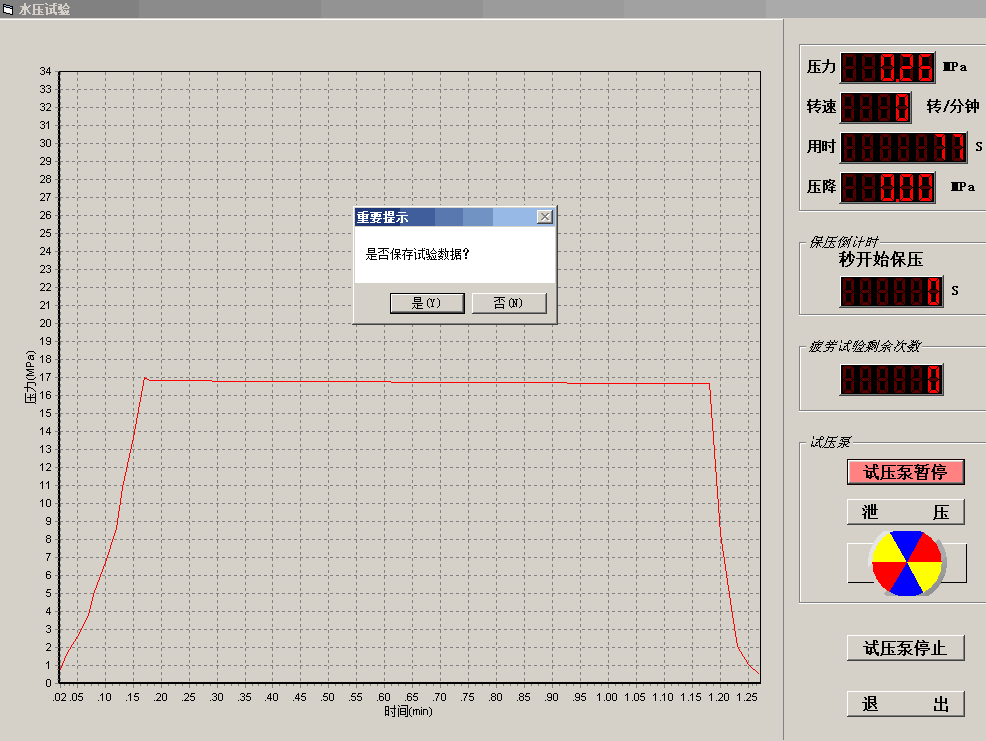Viewport: 986px width, 741px height.
Task: Close the 重要提示 dialog with X
Action: [x=544, y=217]
